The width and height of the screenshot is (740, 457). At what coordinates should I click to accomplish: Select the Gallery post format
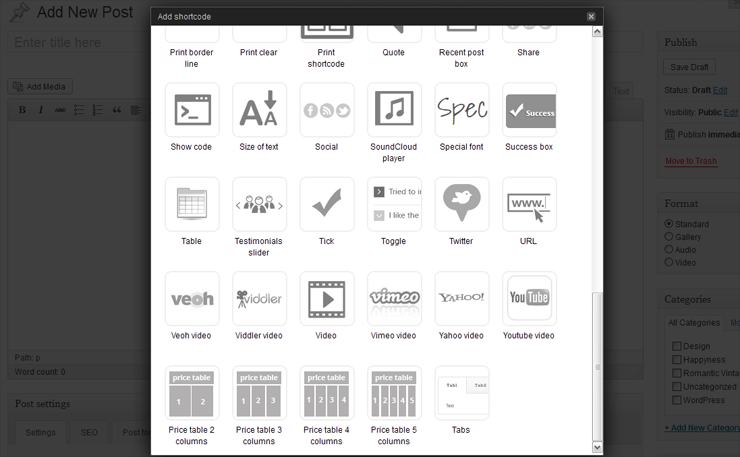[669, 237]
